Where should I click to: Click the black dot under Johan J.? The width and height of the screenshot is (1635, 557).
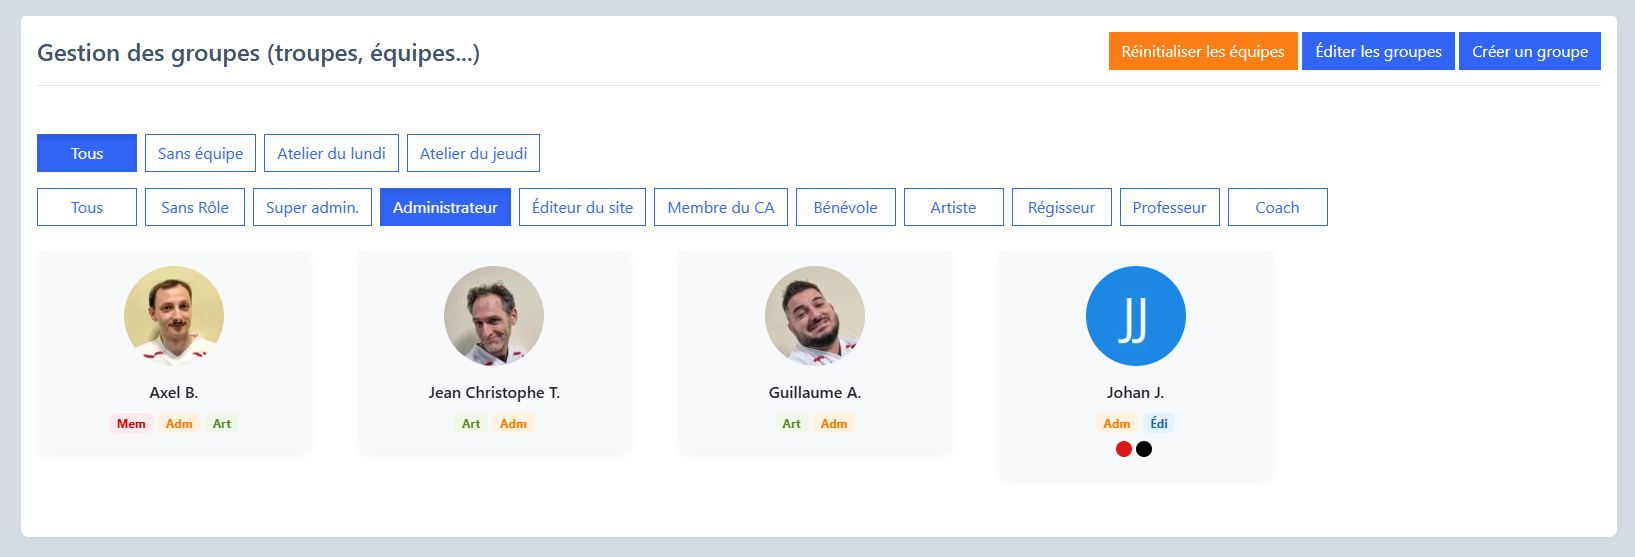pyautogui.click(x=1144, y=449)
